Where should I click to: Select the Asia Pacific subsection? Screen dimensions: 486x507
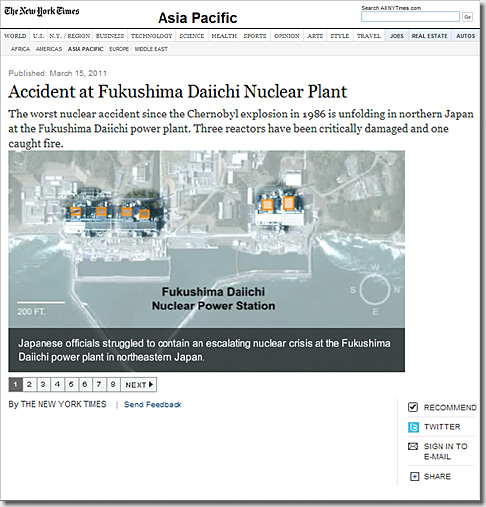(86, 49)
